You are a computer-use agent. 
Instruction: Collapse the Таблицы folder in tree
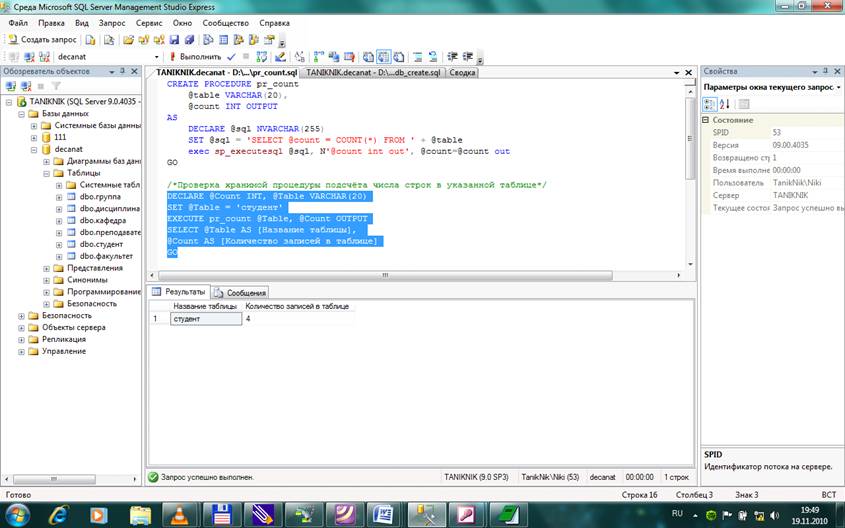46,173
